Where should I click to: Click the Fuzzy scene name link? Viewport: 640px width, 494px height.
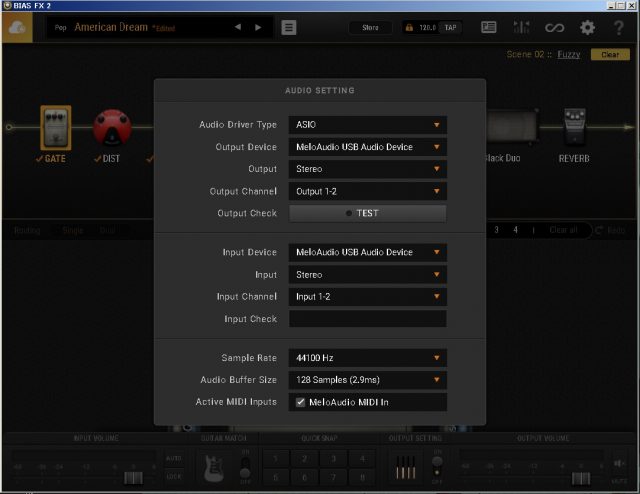pos(569,55)
